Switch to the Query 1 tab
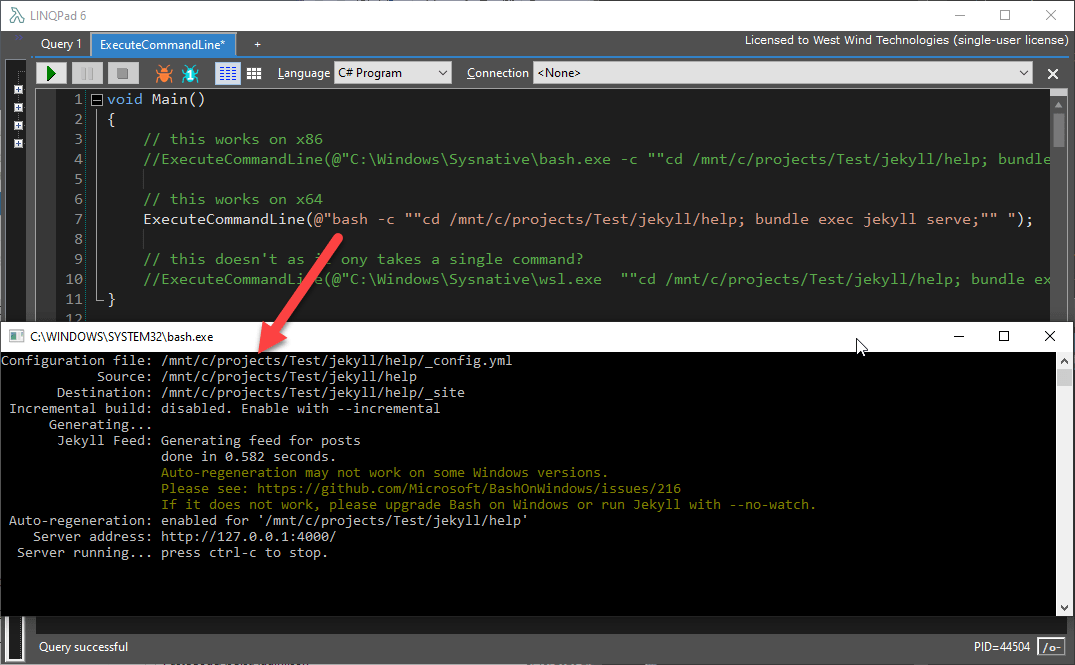Viewport: 1075px width, 665px height. tap(61, 44)
